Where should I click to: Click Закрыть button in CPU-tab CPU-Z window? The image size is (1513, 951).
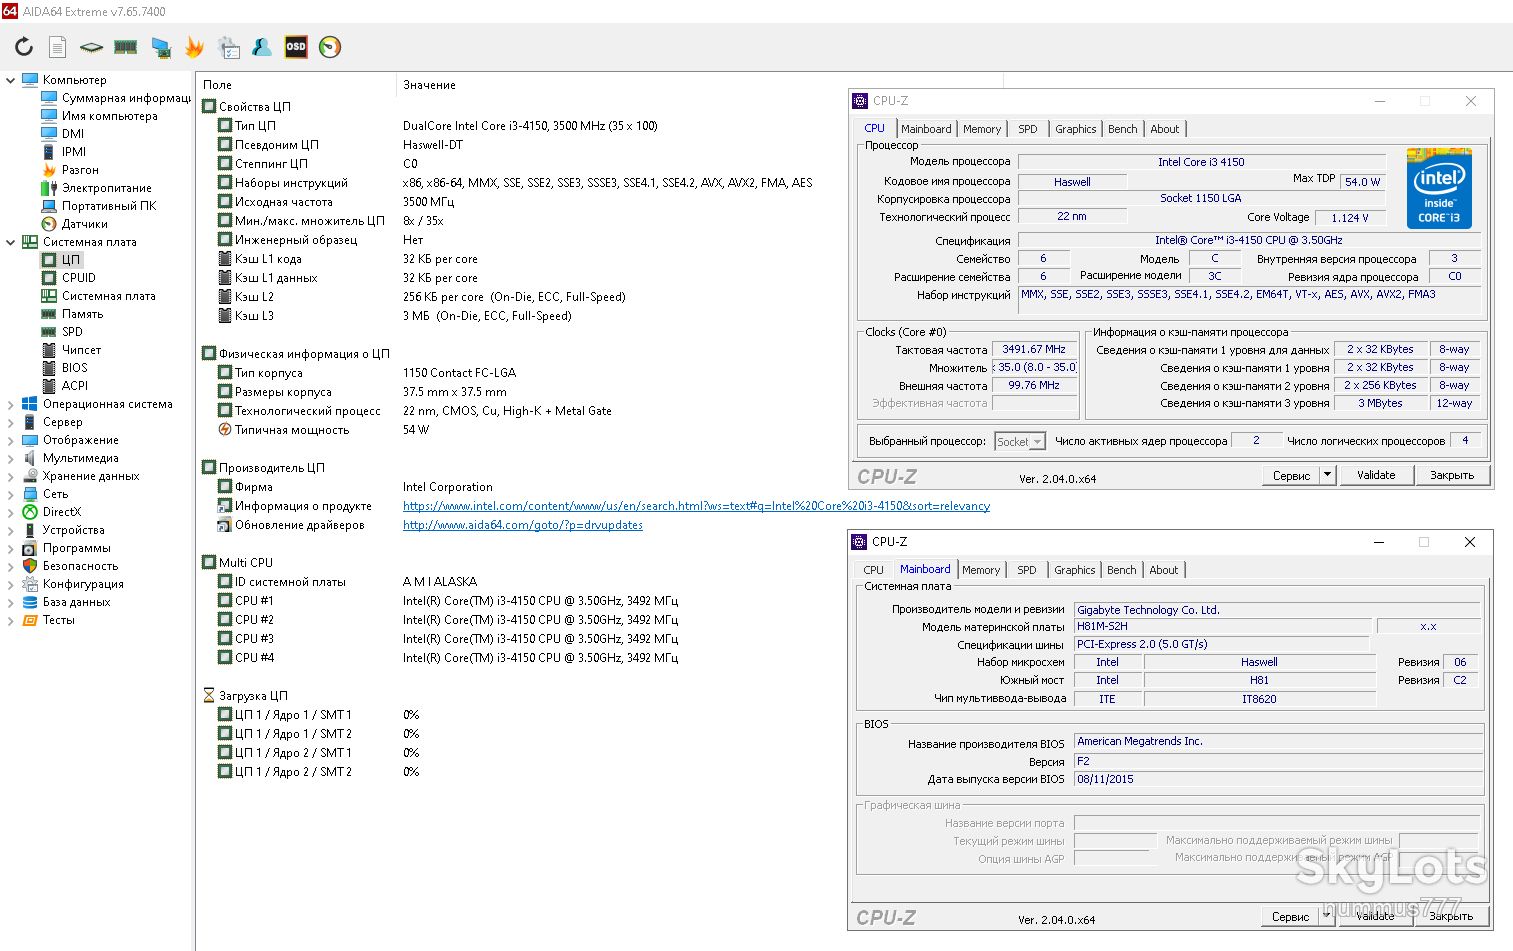(1452, 475)
